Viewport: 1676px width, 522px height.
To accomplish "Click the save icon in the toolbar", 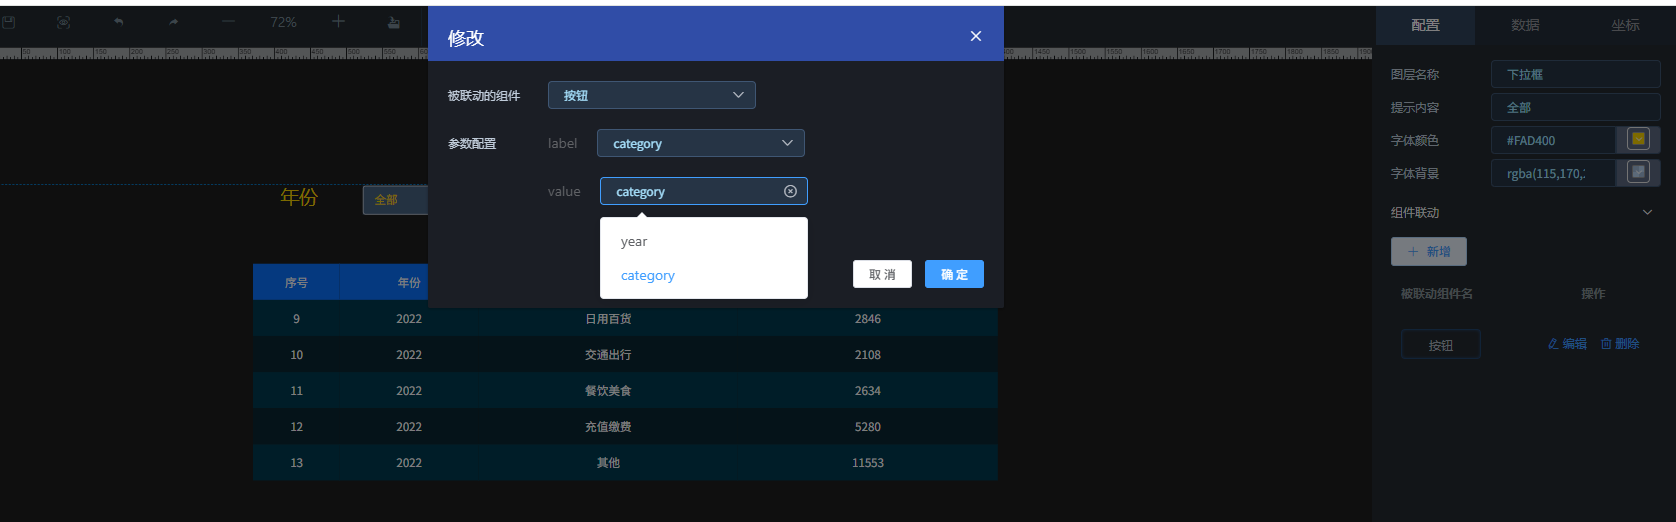I will [9, 22].
